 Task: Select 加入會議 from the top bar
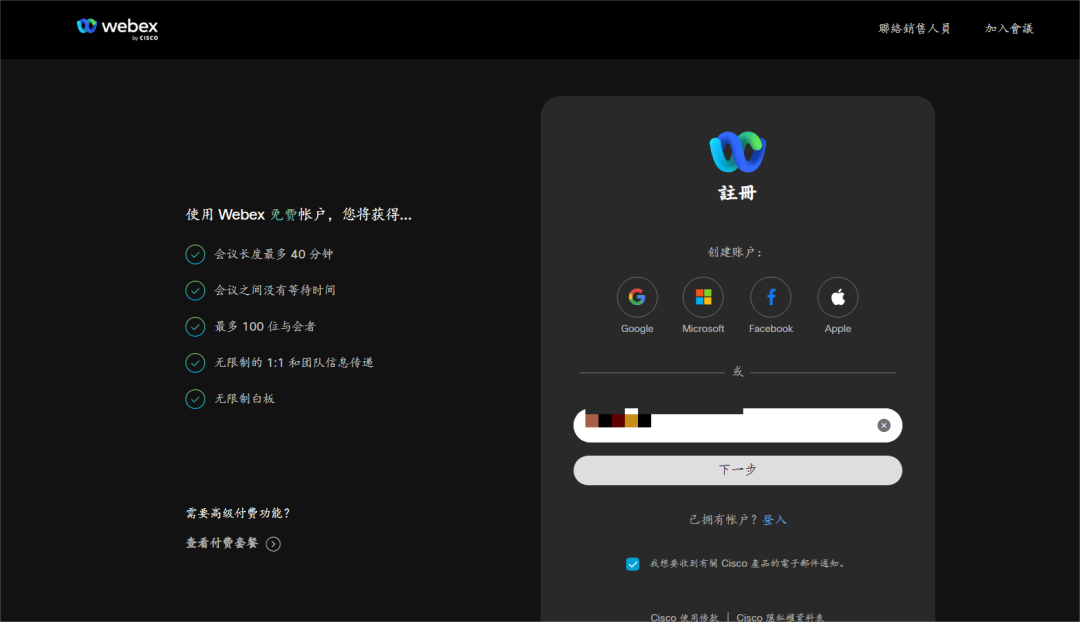click(x=1008, y=29)
